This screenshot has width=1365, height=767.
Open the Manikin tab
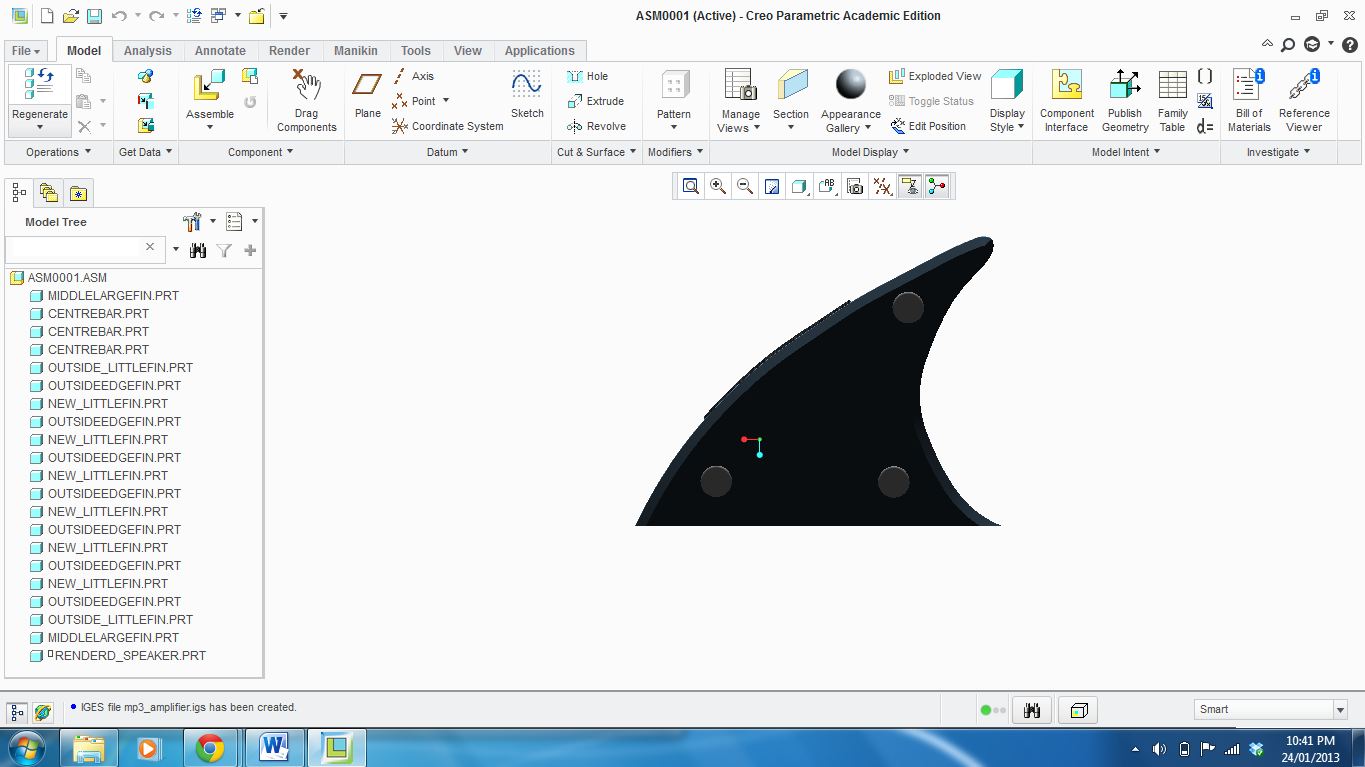coord(356,51)
